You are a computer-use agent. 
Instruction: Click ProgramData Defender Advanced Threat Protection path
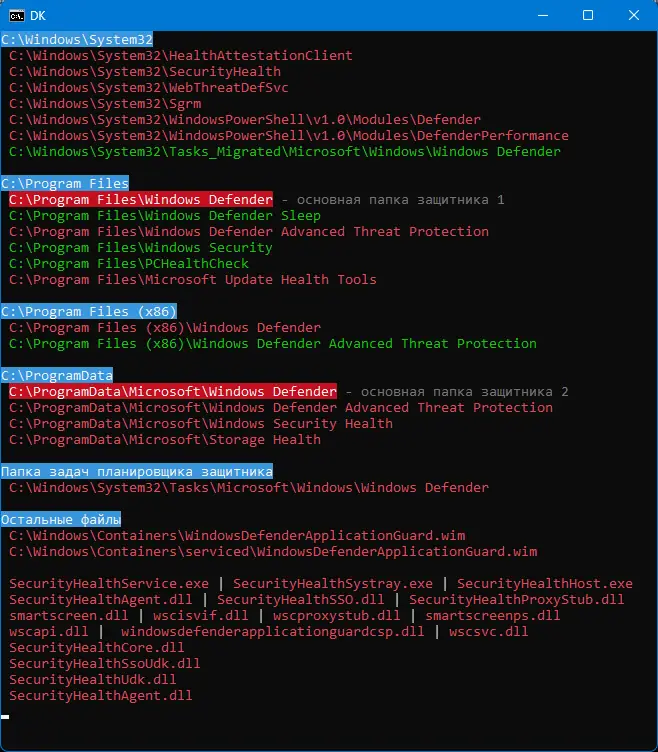tap(281, 408)
